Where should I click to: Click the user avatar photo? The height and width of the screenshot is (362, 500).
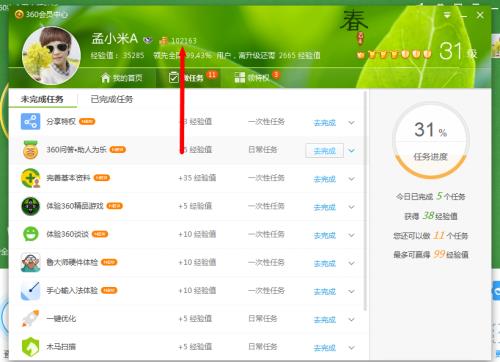pos(51,56)
